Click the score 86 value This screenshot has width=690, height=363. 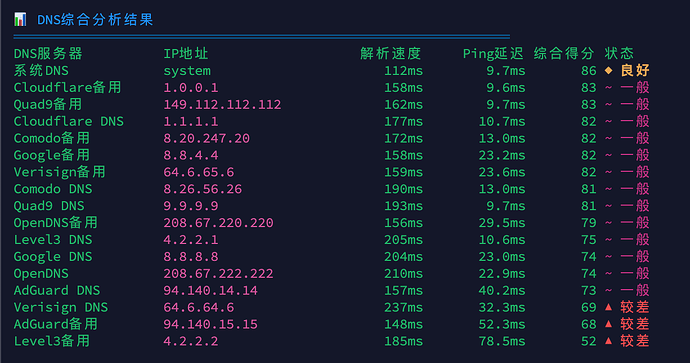589,71
